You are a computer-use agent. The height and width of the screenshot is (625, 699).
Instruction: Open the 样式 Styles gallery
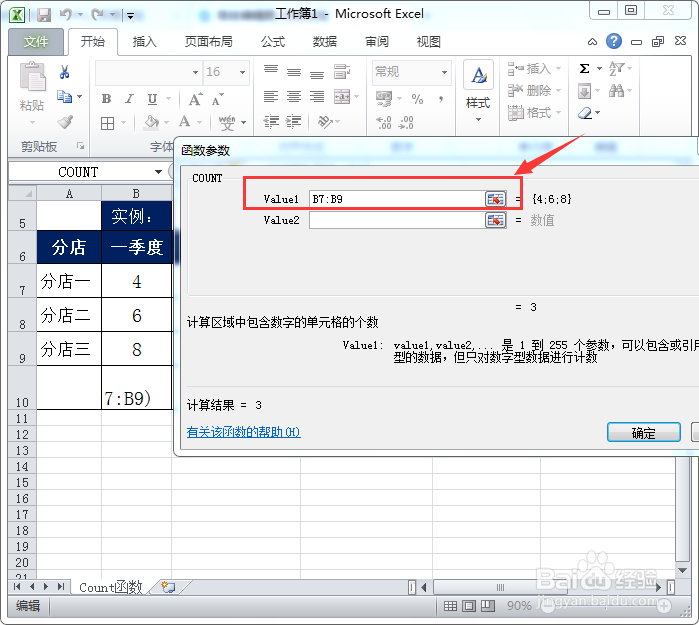[478, 92]
